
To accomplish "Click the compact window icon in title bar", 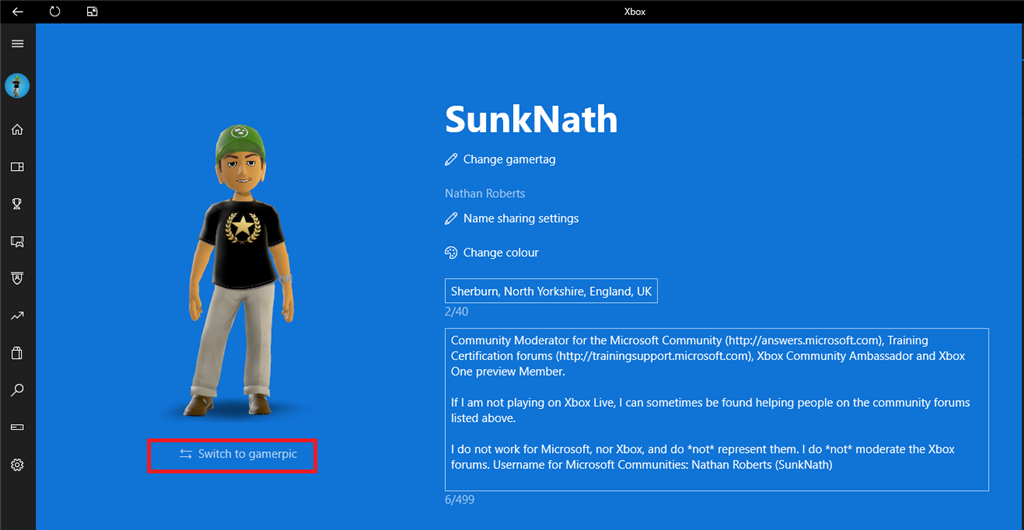I will pyautogui.click(x=92, y=11).
